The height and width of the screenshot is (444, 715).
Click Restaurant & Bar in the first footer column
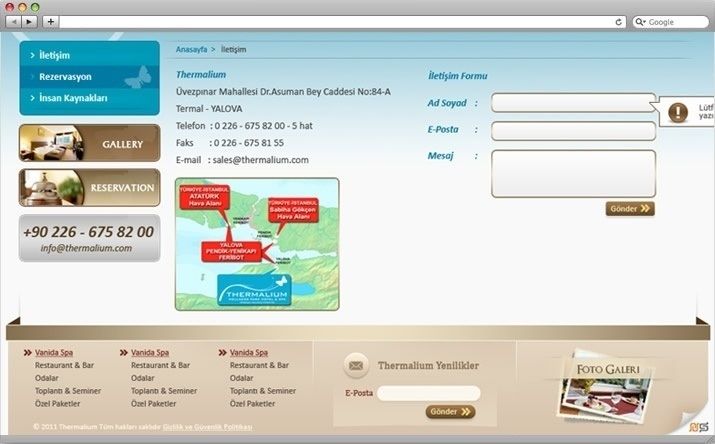(x=64, y=365)
